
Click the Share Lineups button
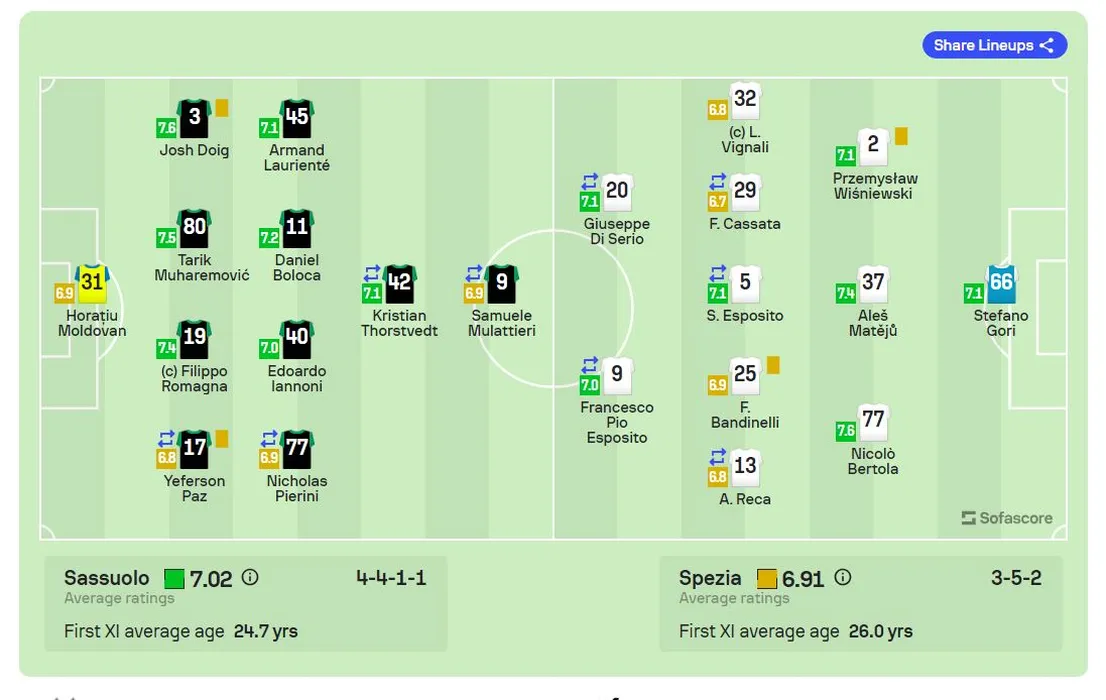pos(994,45)
